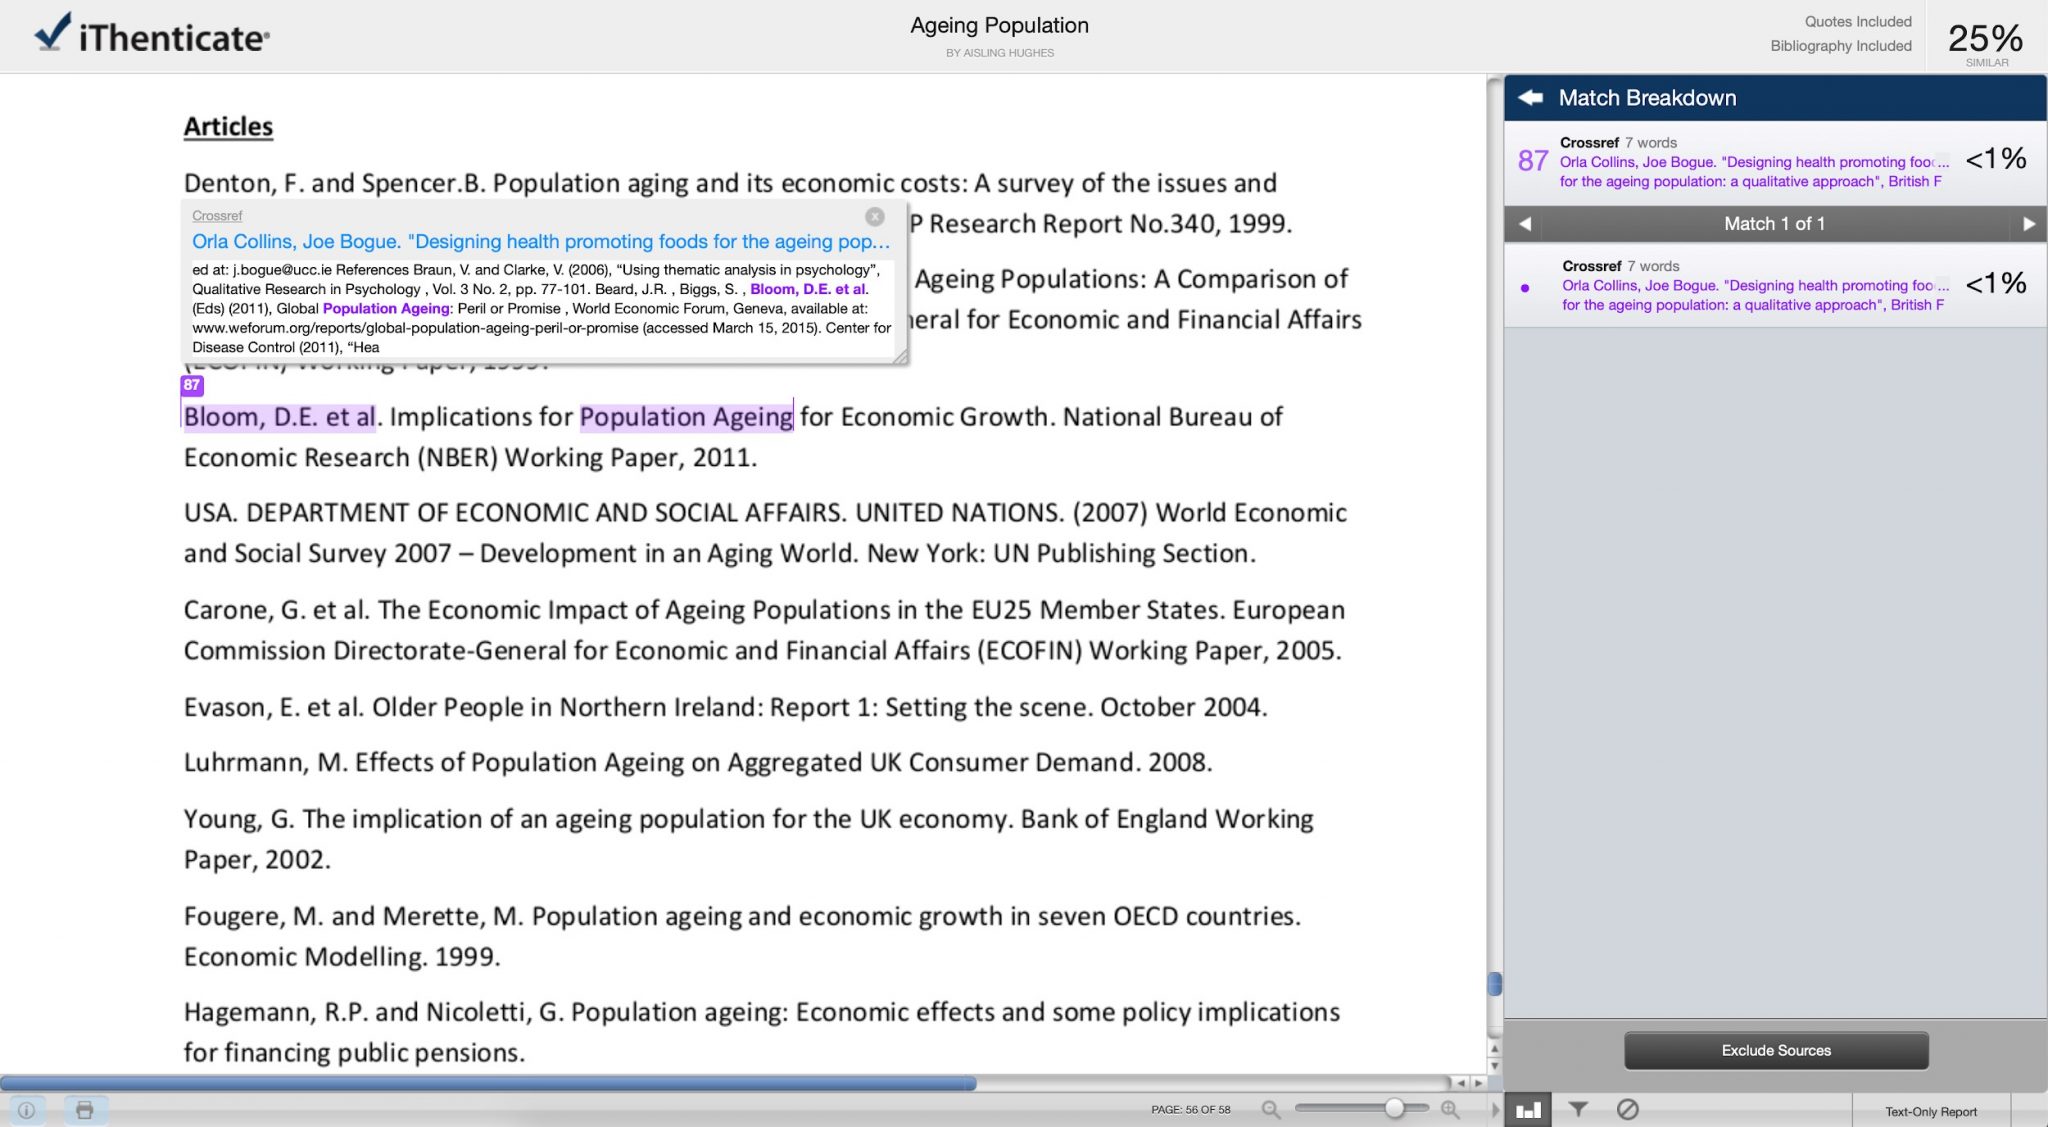2048x1127 pixels.
Task: Click the zoom in magnifier icon
Action: pos(1450,1109)
